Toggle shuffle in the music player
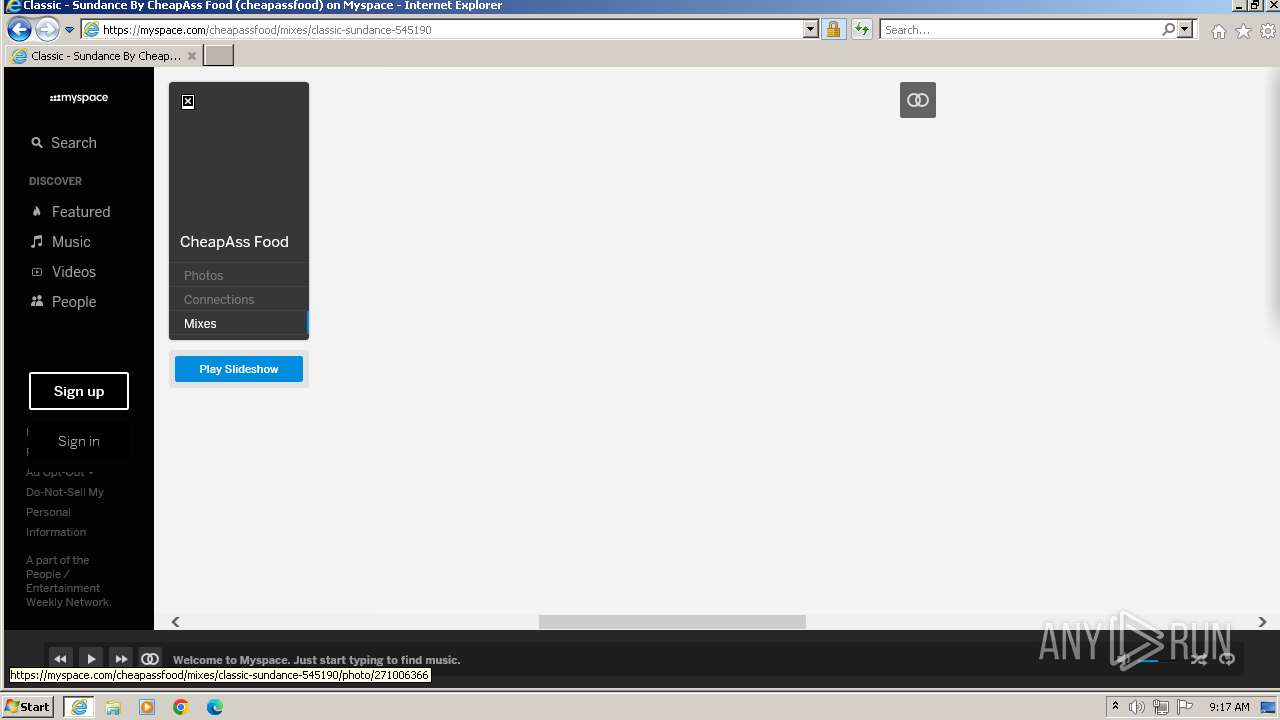Viewport: 1280px width, 720px height. click(x=1198, y=659)
